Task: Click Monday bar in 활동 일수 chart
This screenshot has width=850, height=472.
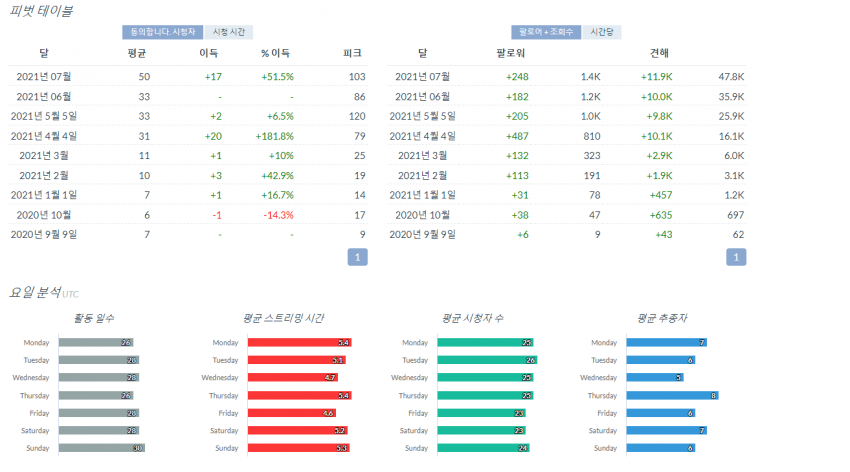Action: pos(96,342)
